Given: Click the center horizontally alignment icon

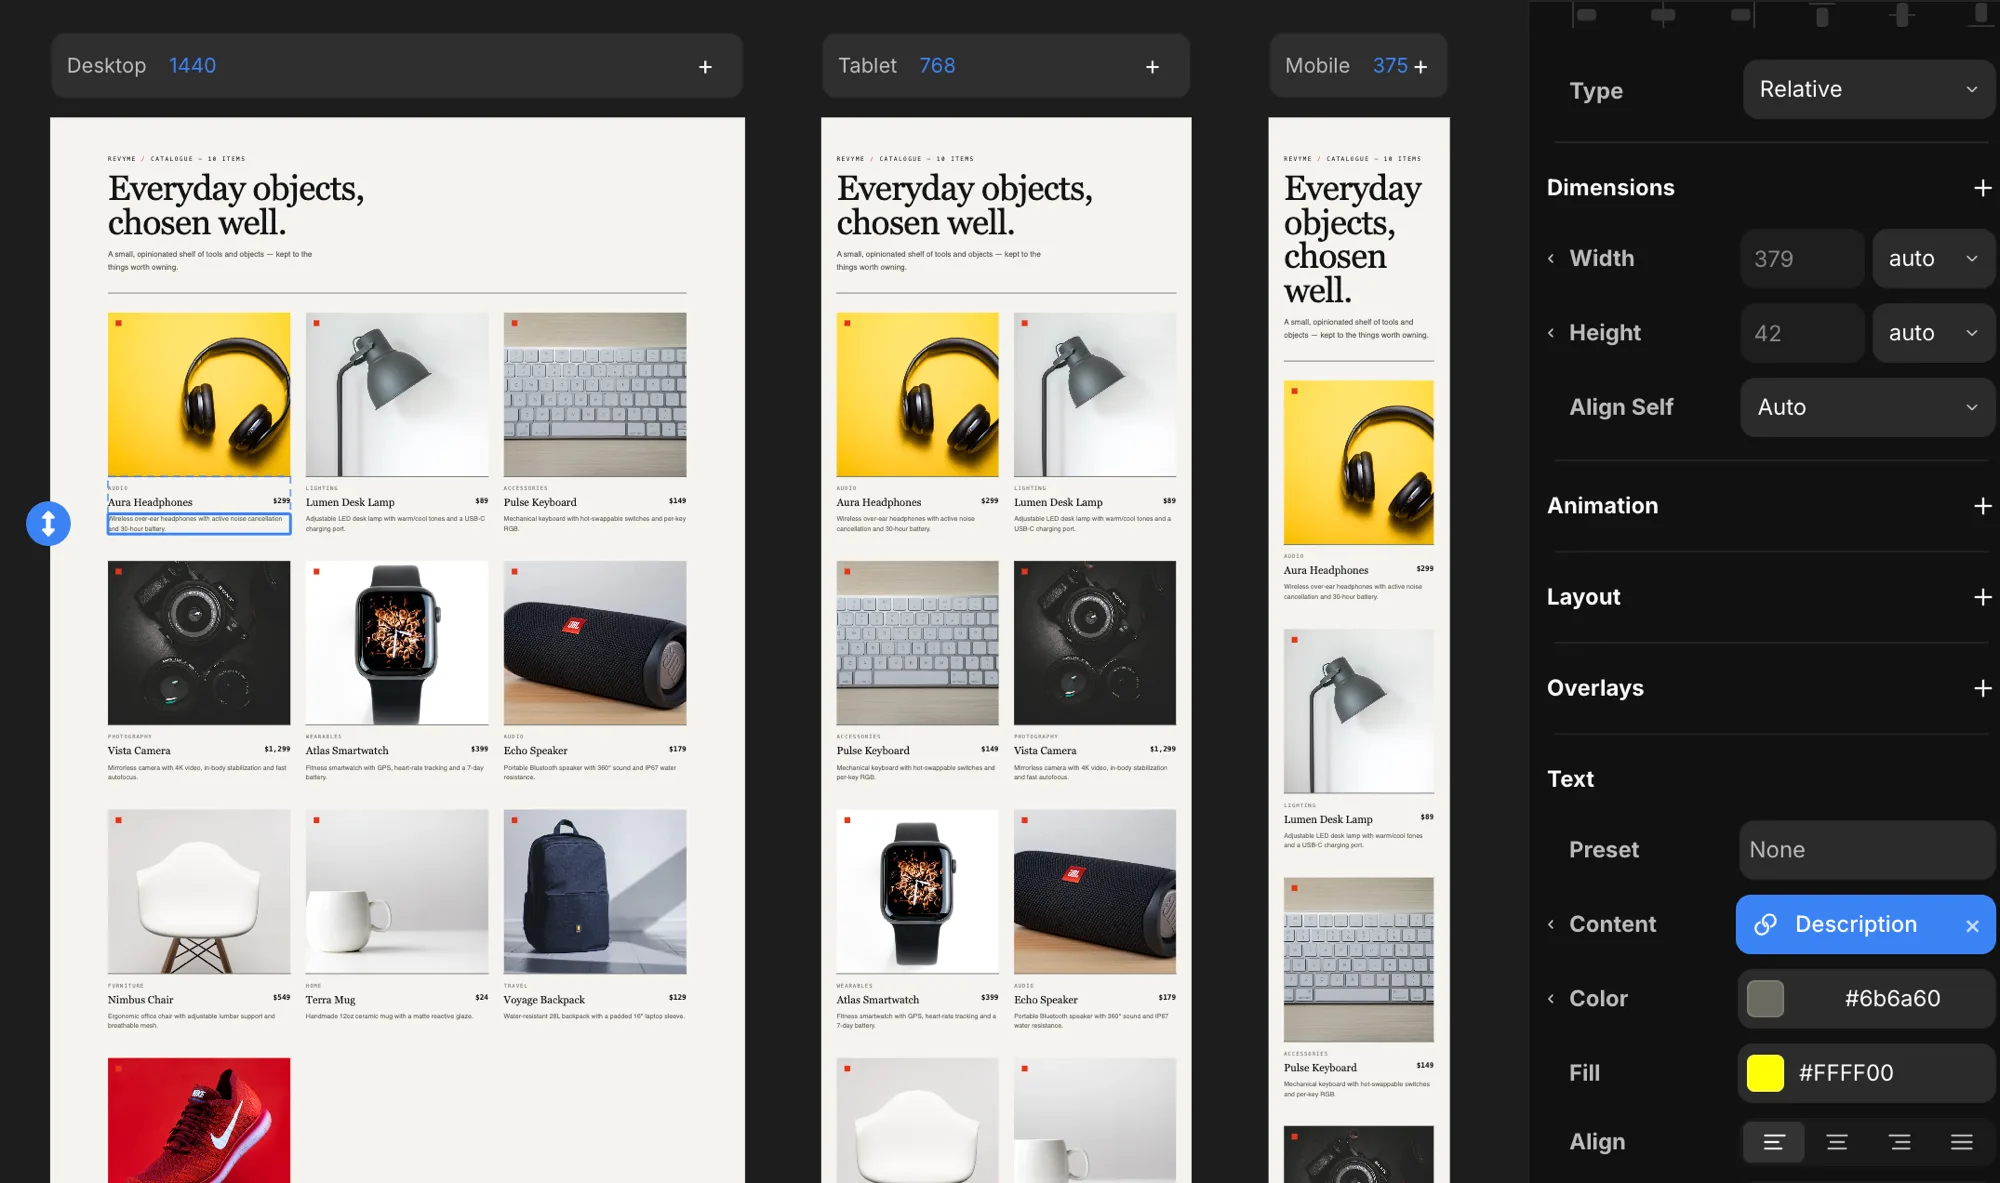Looking at the screenshot, I should click(x=1663, y=14).
